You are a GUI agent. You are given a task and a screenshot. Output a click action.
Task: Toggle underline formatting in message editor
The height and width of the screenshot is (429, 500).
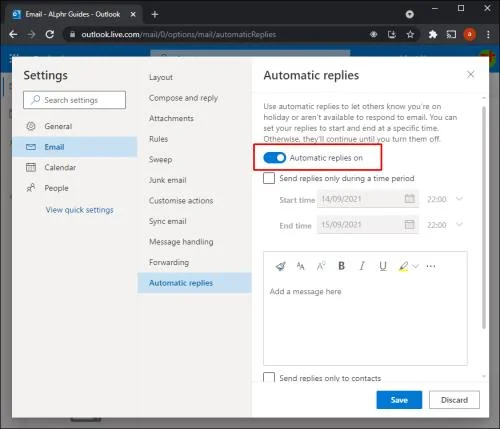(x=383, y=266)
